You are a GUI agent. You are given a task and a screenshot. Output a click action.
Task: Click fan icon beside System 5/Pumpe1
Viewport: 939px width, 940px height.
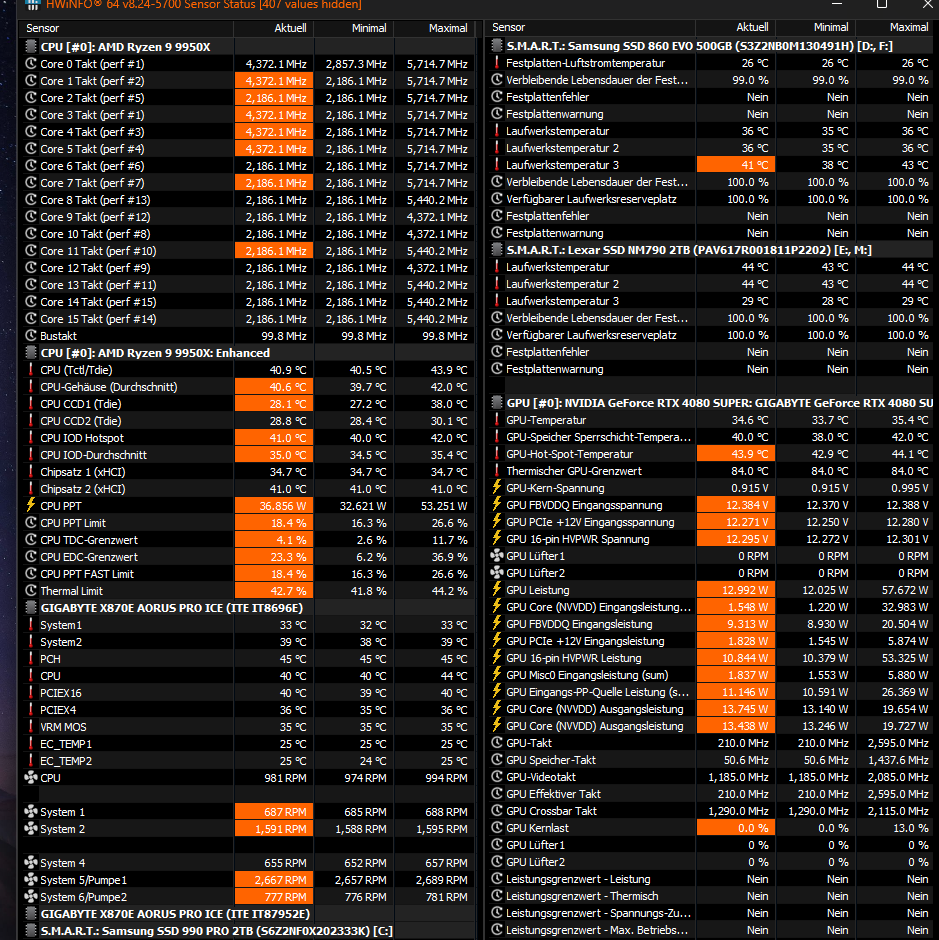pos(31,879)
